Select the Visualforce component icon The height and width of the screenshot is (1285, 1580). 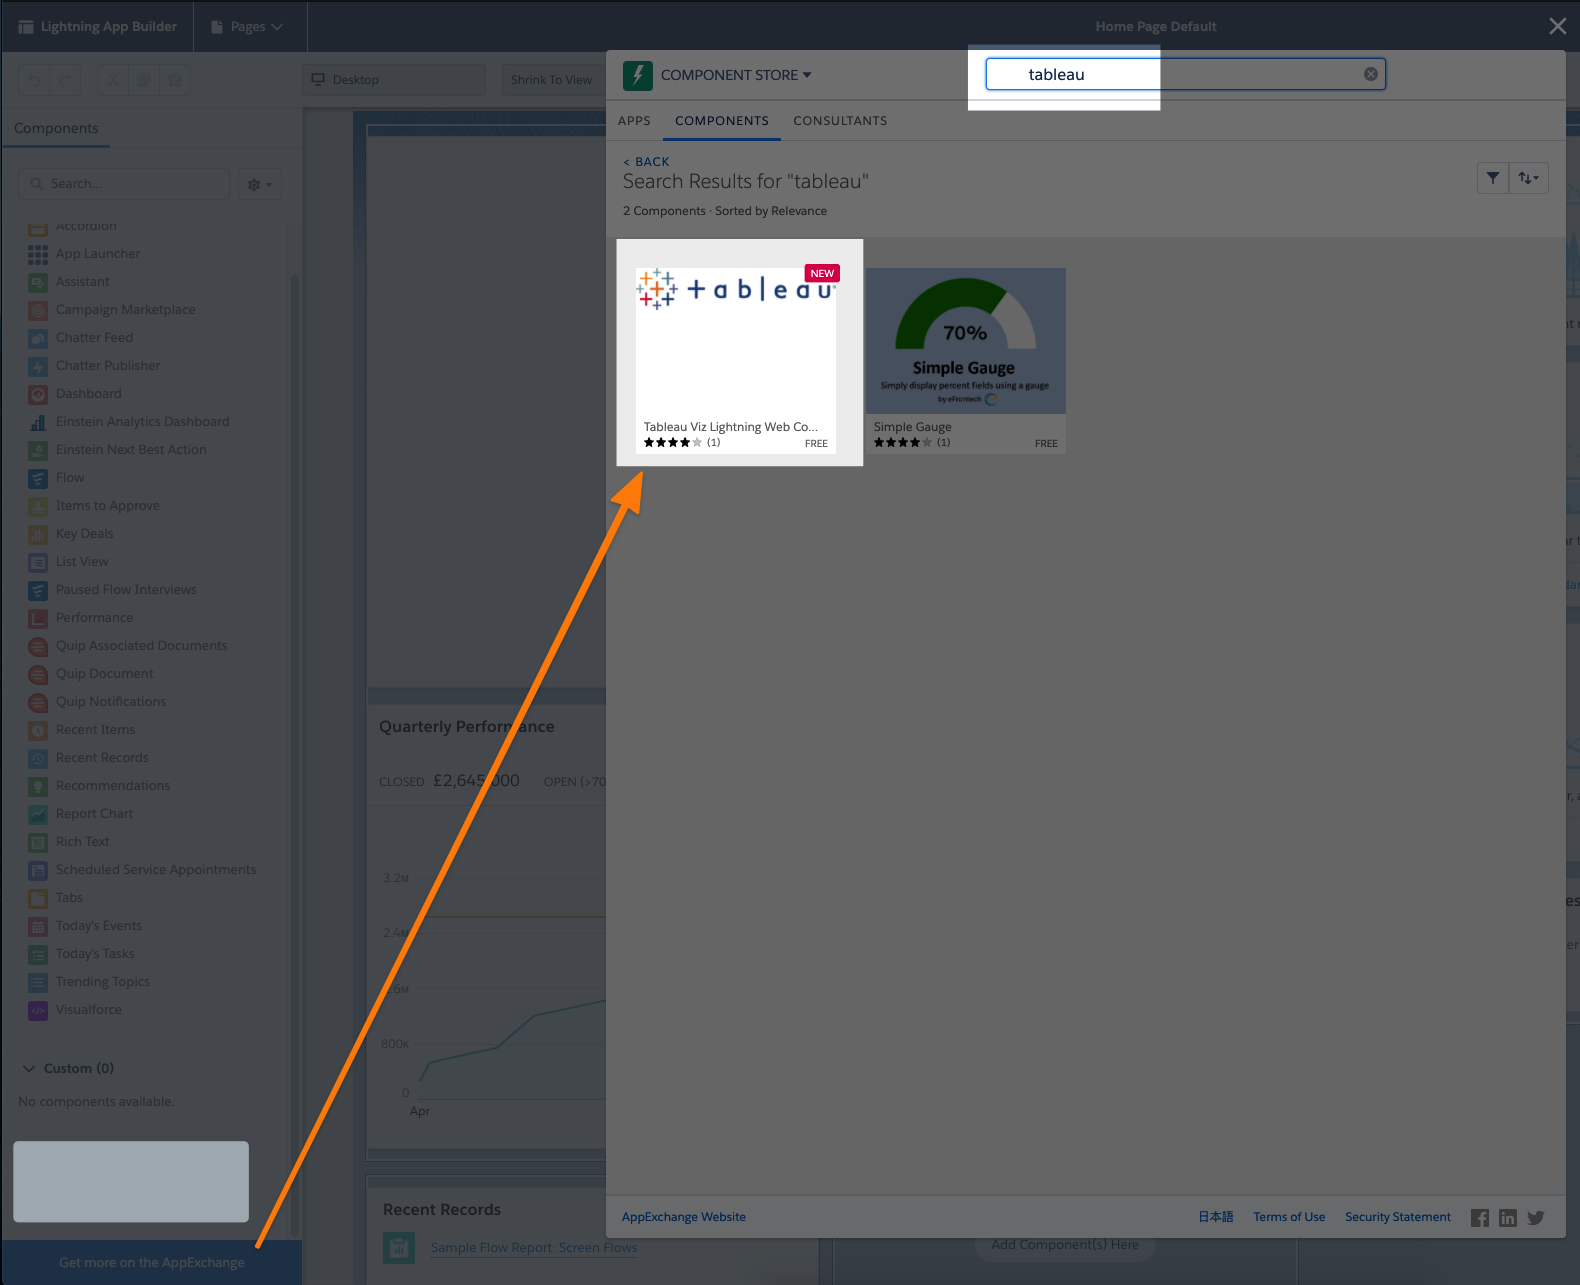pos(38,1010)
